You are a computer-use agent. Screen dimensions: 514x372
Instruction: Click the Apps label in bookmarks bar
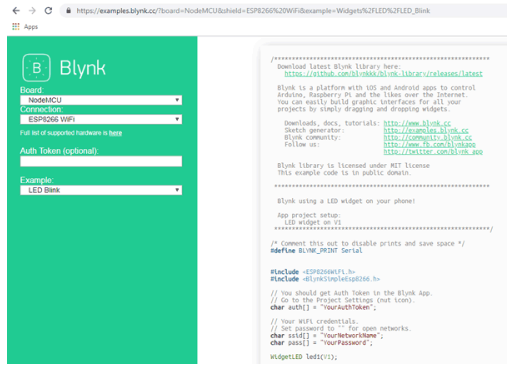coord(31,27)
